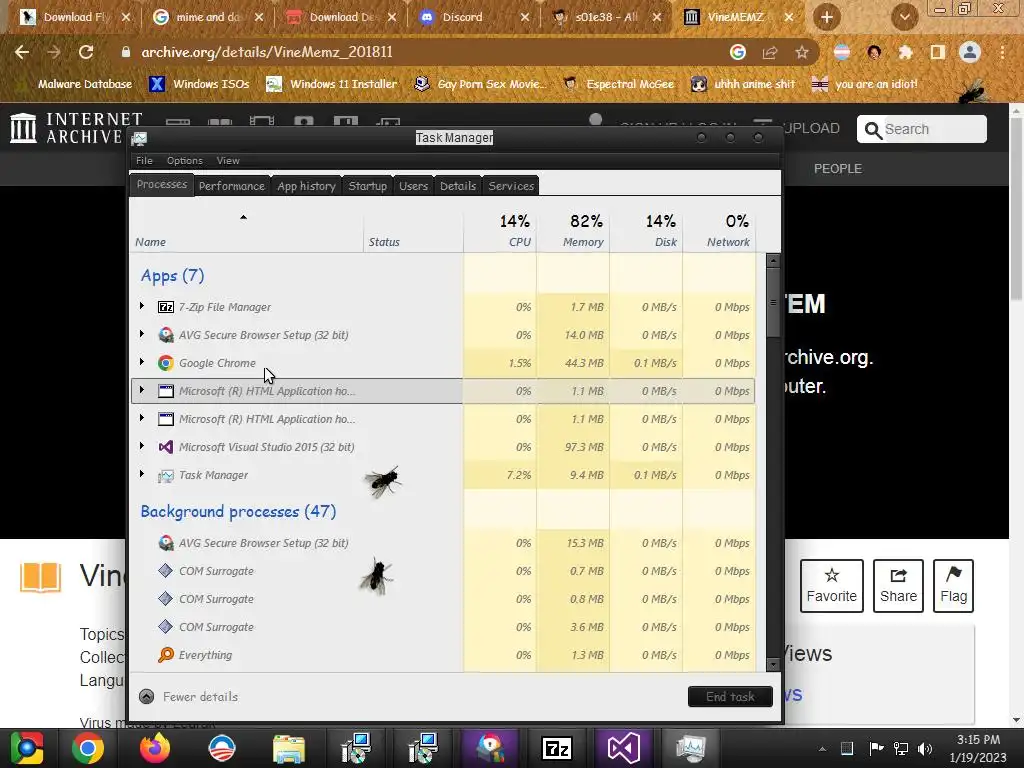
Task: Click the Flag button on archive page
Action: pyautogui.click(x=953, y=586)
